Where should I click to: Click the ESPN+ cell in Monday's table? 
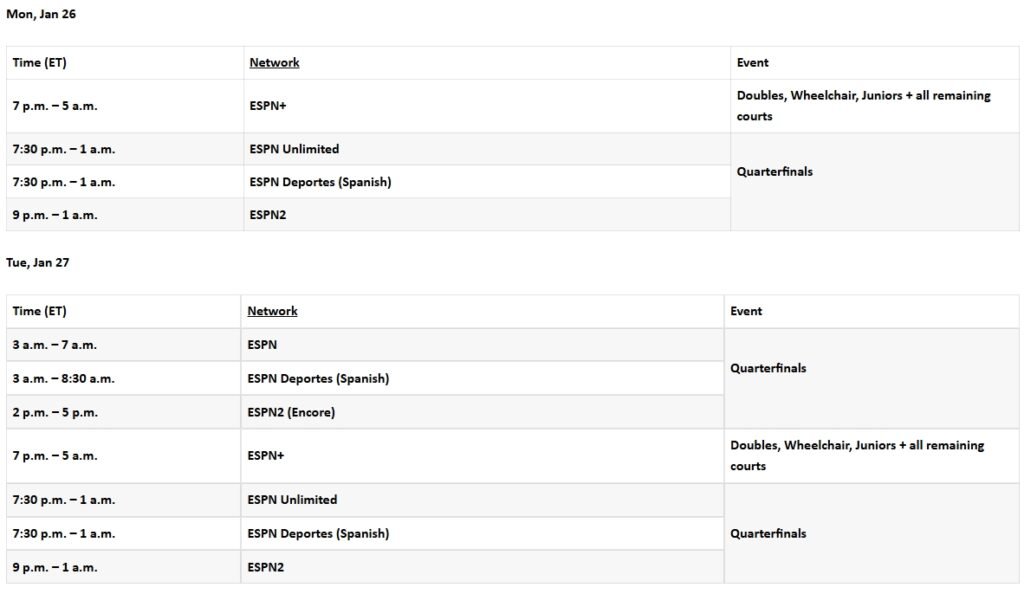coord(267,106)
